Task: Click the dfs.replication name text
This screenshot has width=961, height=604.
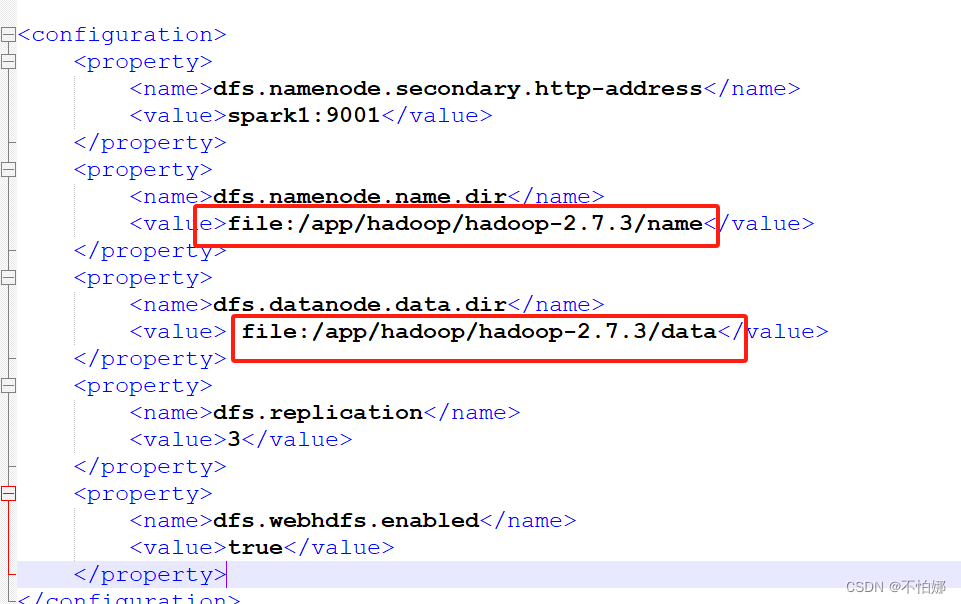Action: coord(317,413)
